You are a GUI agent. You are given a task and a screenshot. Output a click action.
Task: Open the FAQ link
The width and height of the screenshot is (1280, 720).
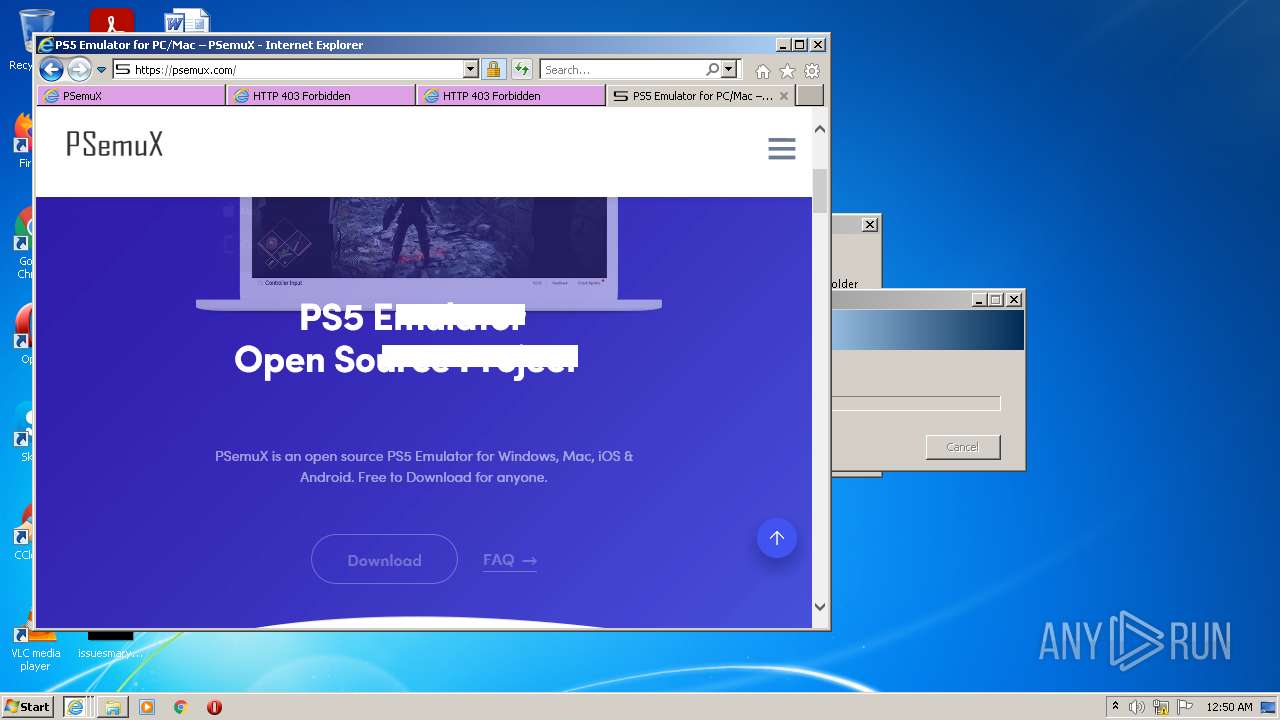tap(510, 561)
